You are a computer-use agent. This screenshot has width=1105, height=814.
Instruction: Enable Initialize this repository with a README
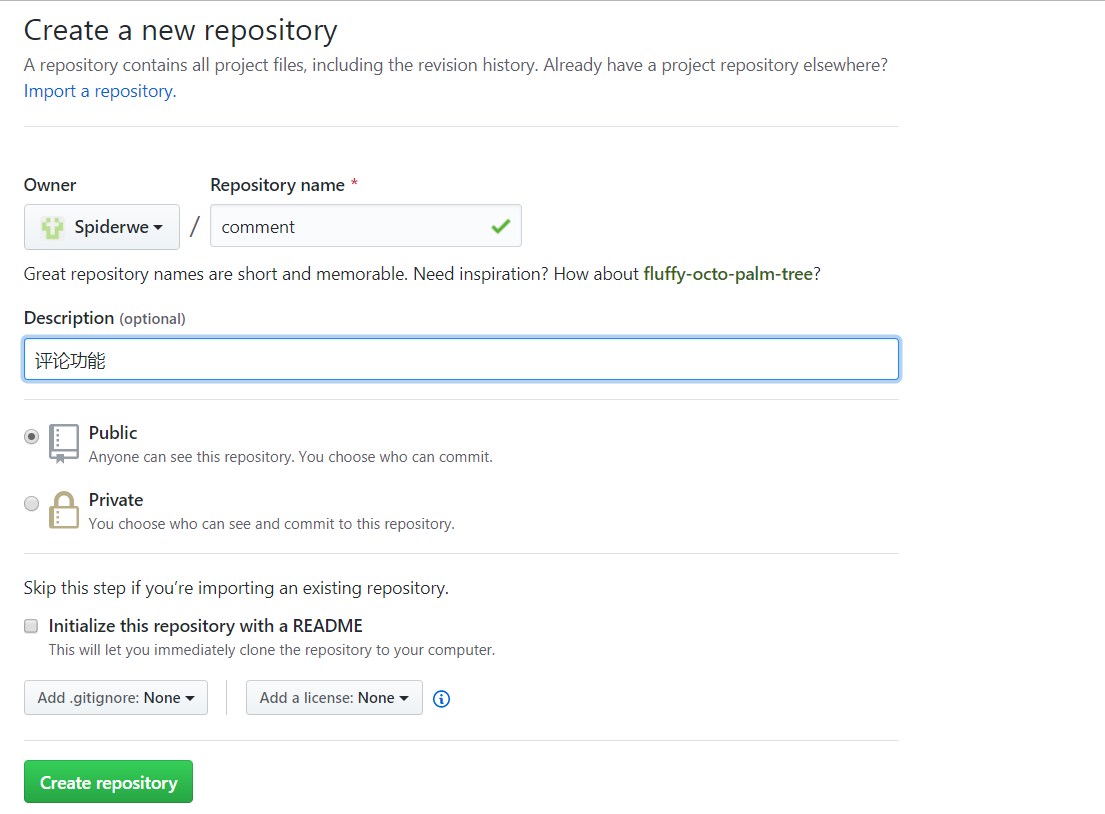pyautogui.click(x=31, y=626)
